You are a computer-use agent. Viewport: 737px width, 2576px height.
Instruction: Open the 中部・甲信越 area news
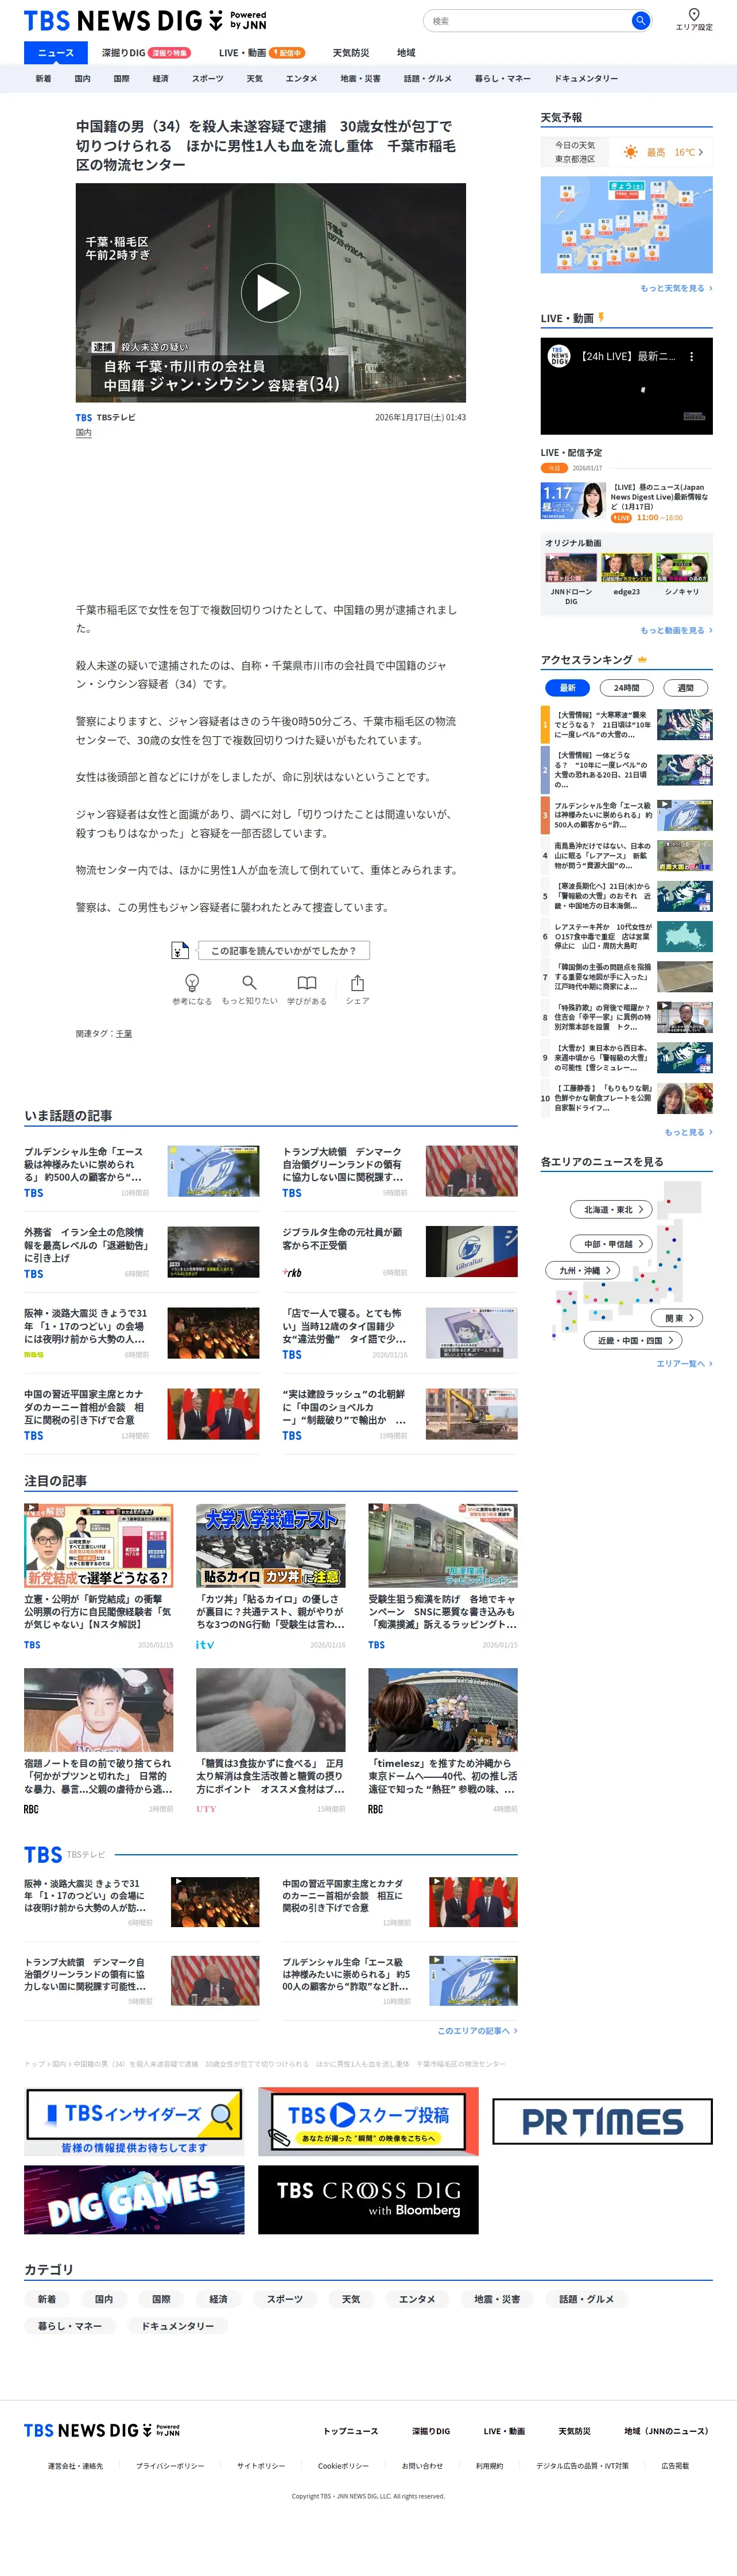[611, 1243]
